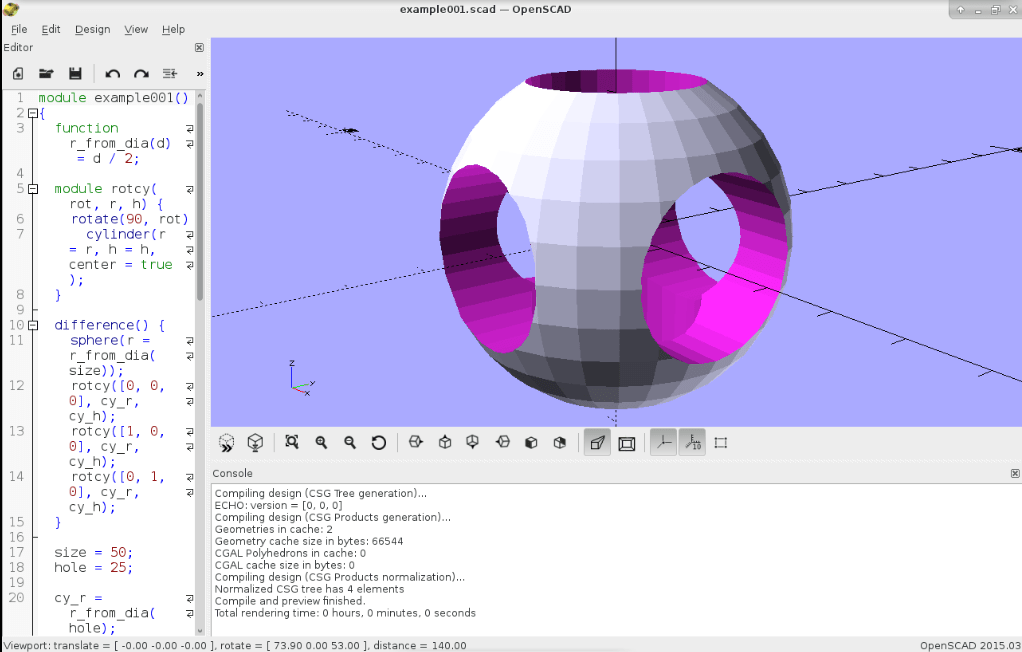Click the Save icon in the editor toolbar
This screenshot has height=652, width=1022.
click(73, 73)
